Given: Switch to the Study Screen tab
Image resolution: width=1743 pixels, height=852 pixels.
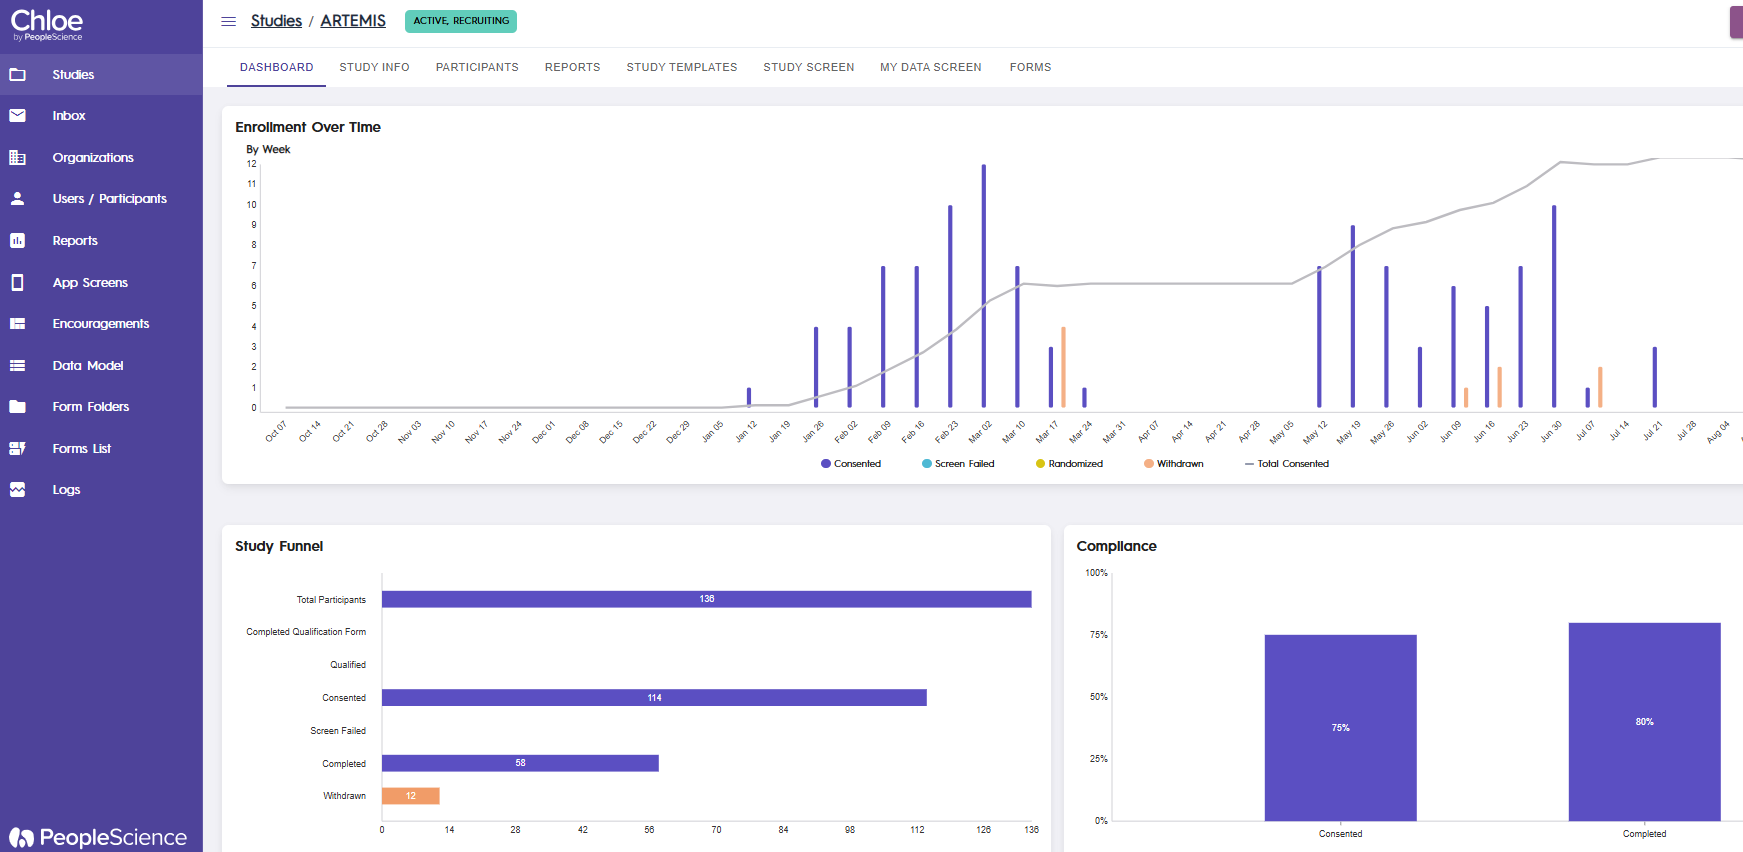Looking at the screenshot, I should 808,67.
